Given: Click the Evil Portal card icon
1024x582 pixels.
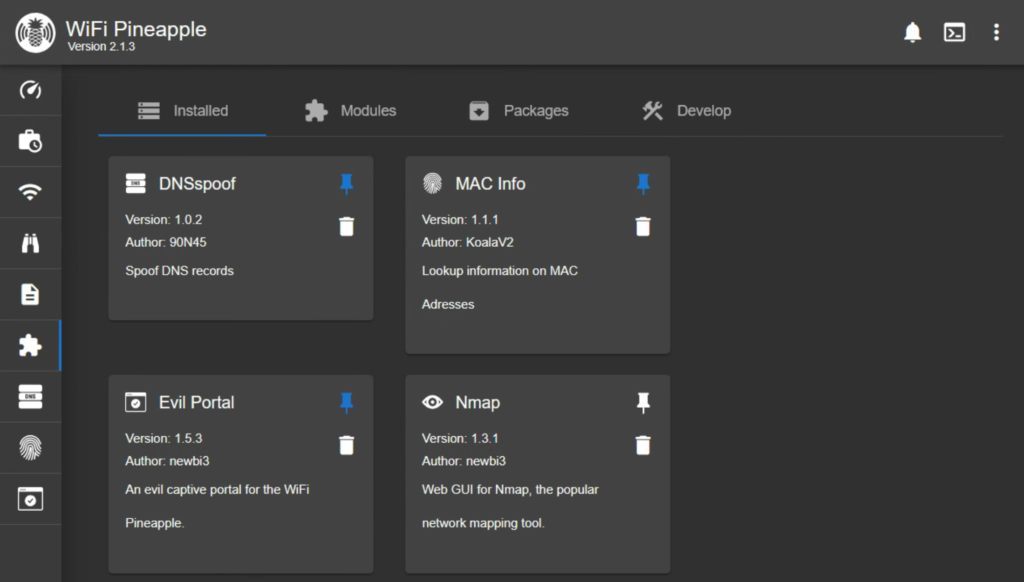Looking at the screenshot, I should [136, 402].
